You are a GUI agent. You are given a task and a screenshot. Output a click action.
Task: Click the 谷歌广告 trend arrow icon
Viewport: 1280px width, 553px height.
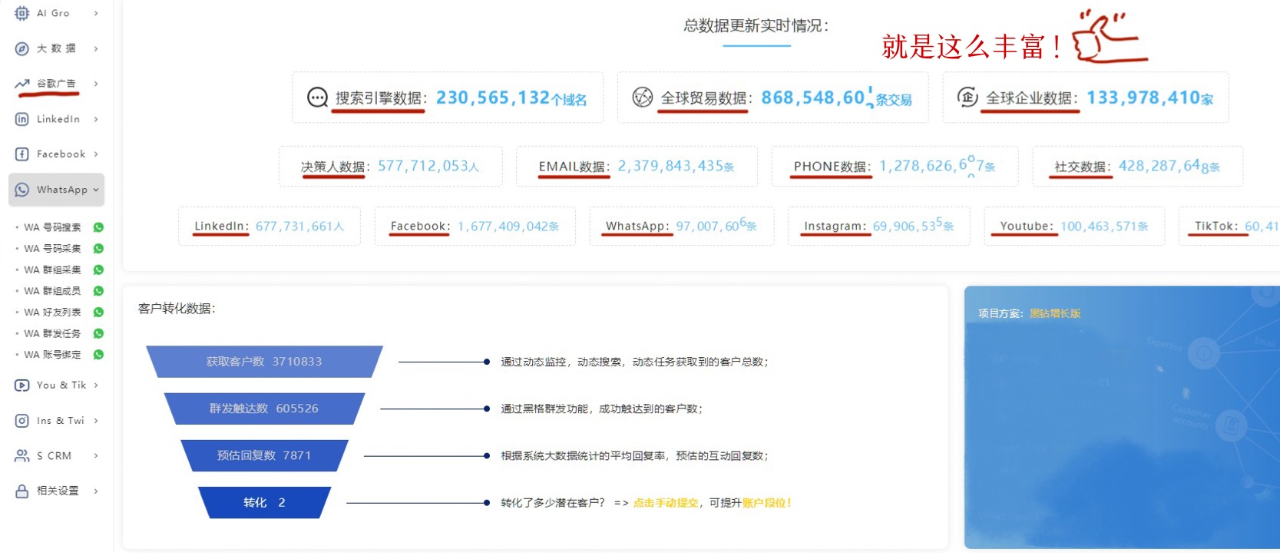(22, 84)
